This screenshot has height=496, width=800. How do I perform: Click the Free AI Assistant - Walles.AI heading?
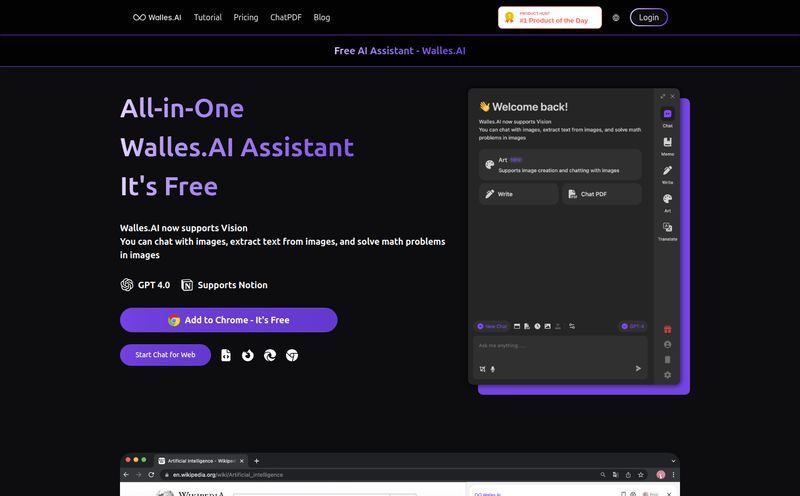coord(399,51)
